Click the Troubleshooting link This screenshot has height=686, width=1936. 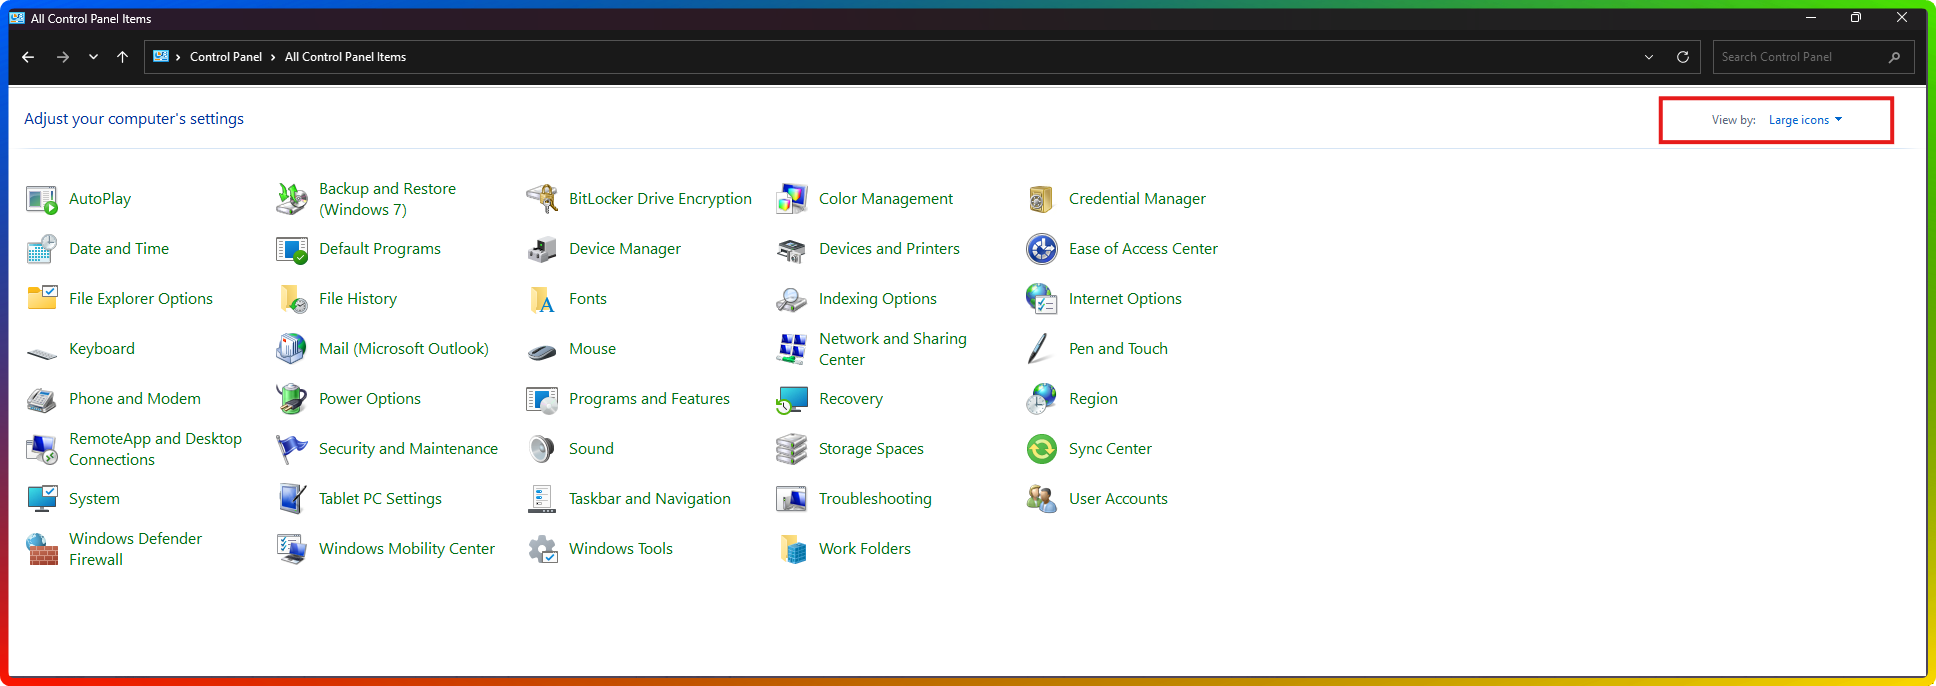click(x=875, y=499)
